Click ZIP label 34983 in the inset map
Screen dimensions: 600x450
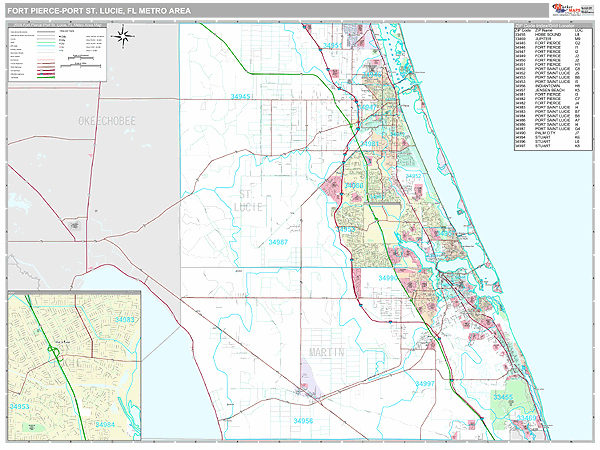[x=124, y=319]
